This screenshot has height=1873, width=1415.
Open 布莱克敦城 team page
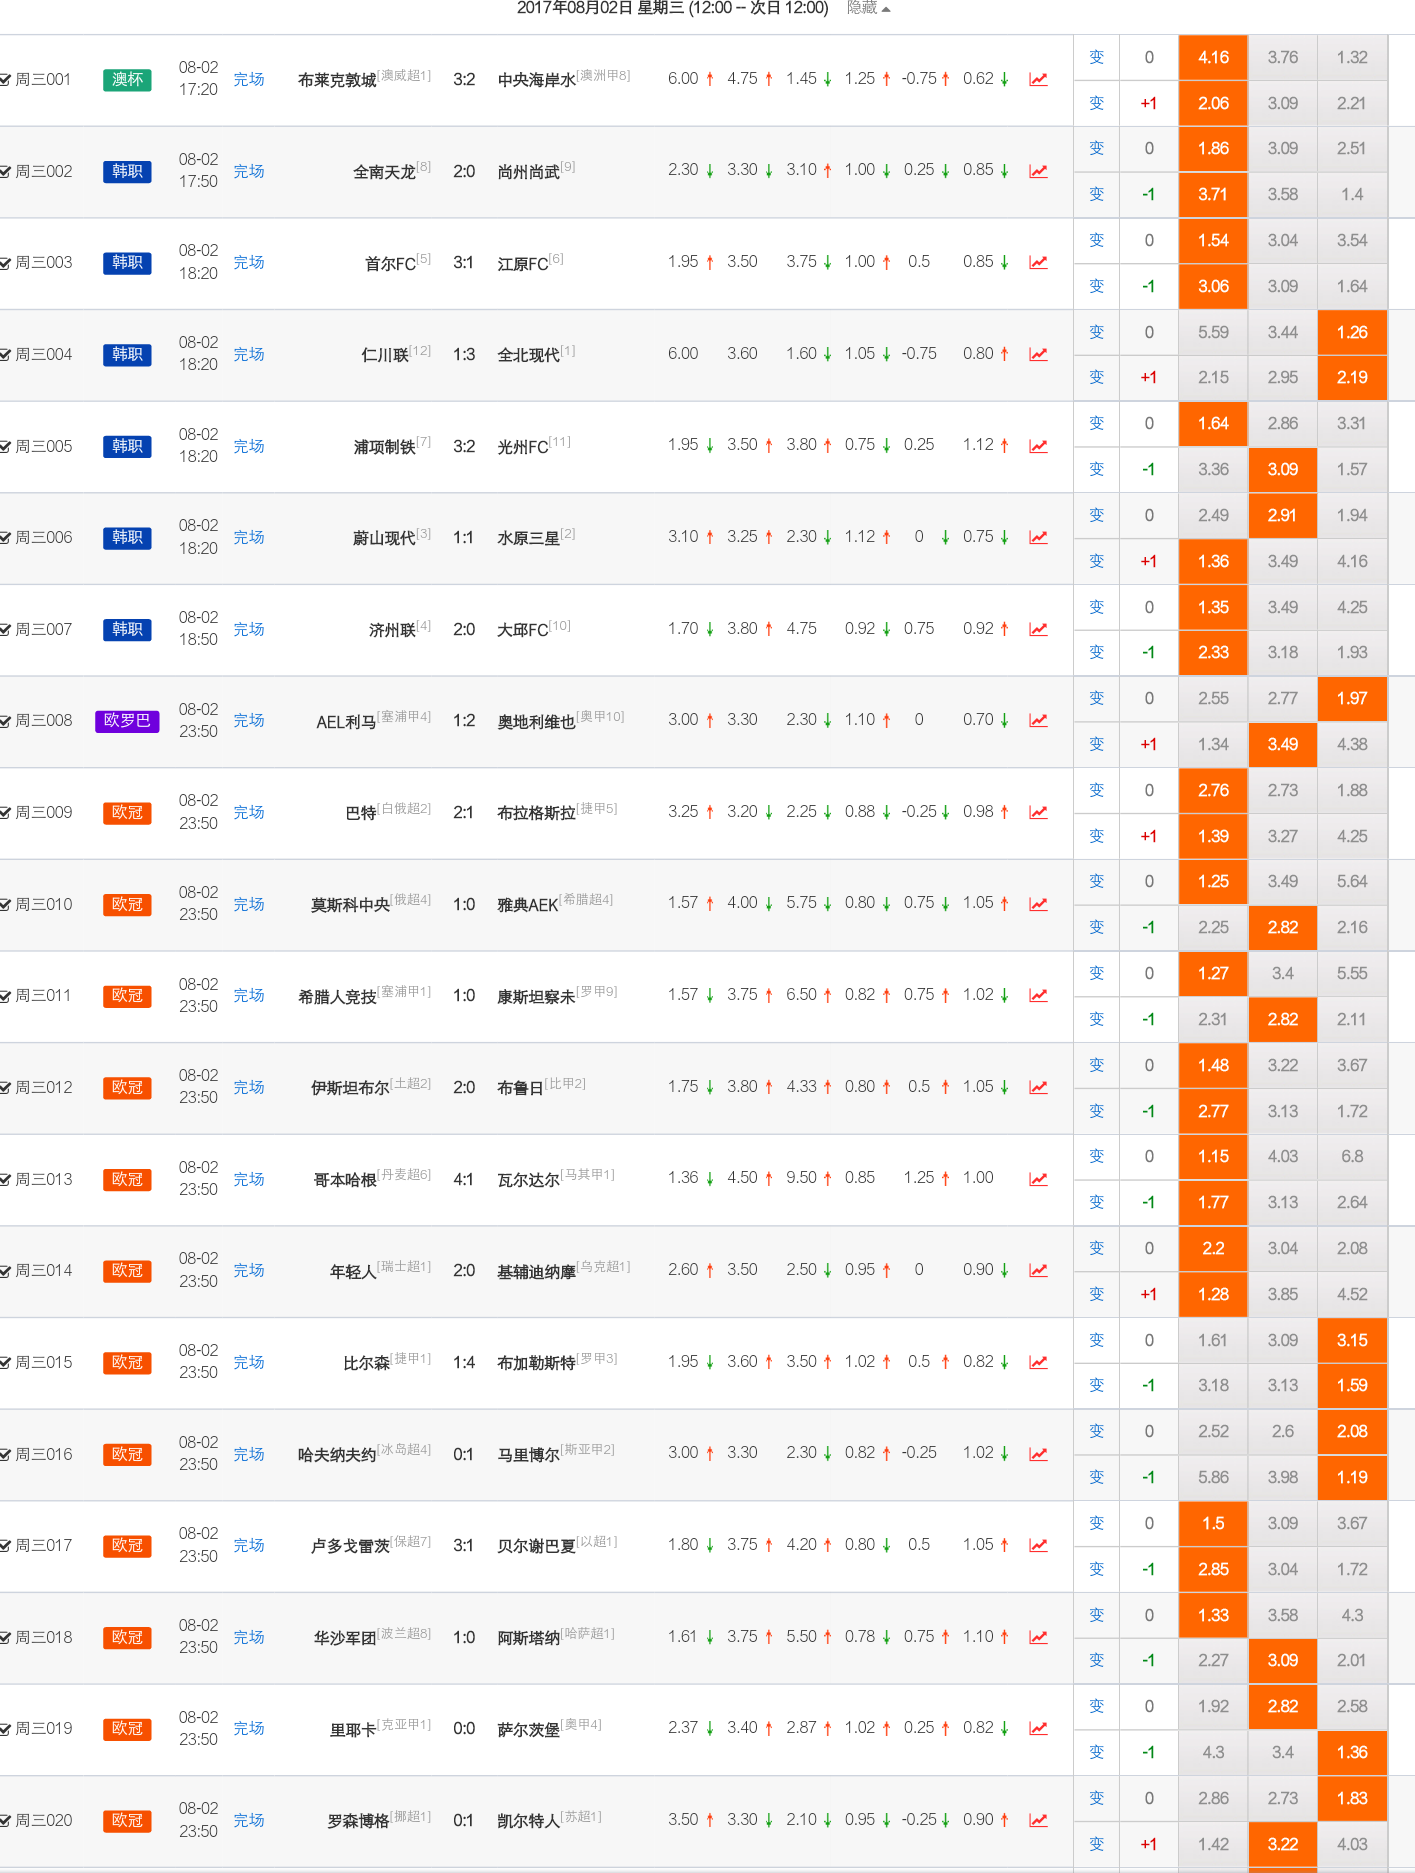[337, 80]
